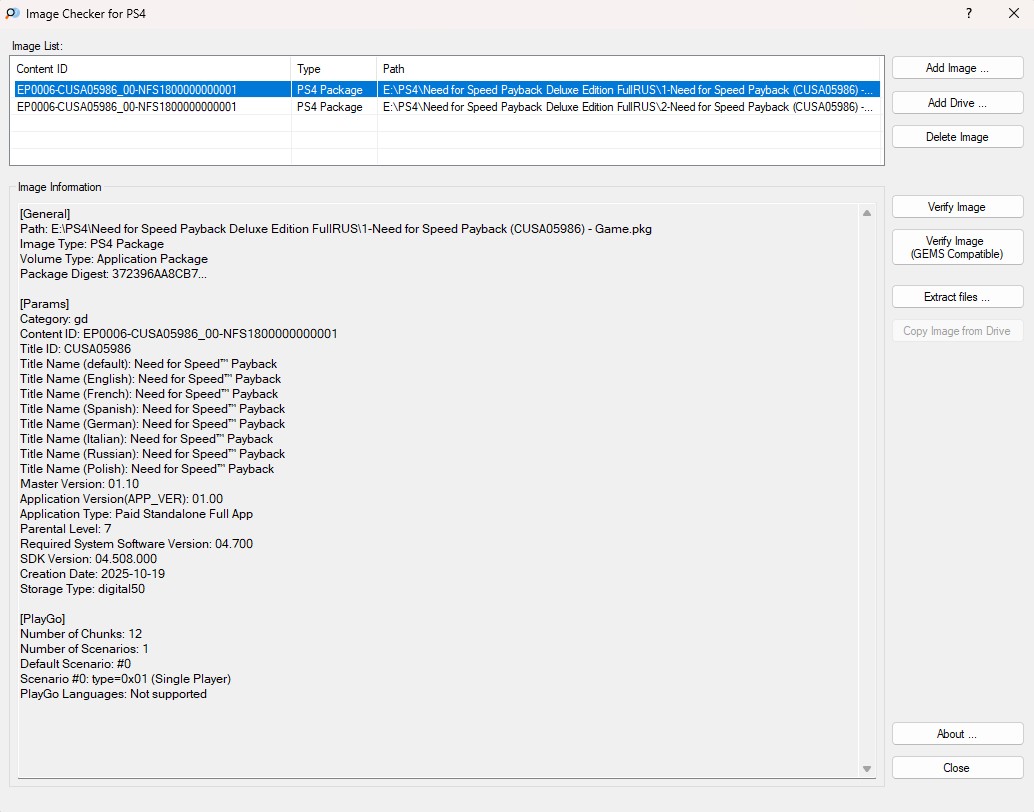Click the question mark help button
Image resolution: width=1034 pixels, height=812 pixels.
[x=968, y=14]
